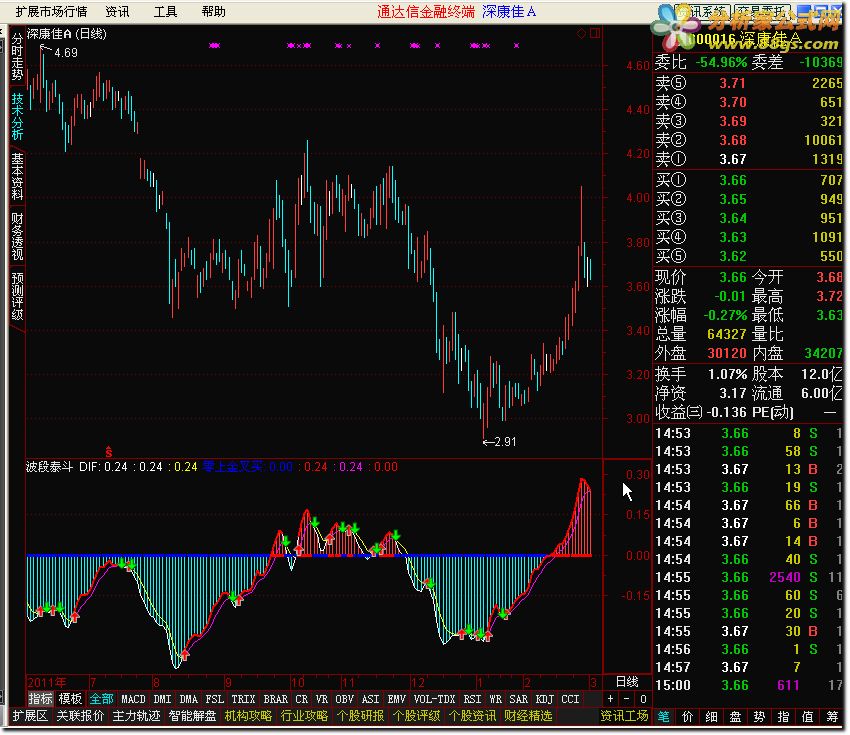Open the 资讯 menu

(117, 11)
